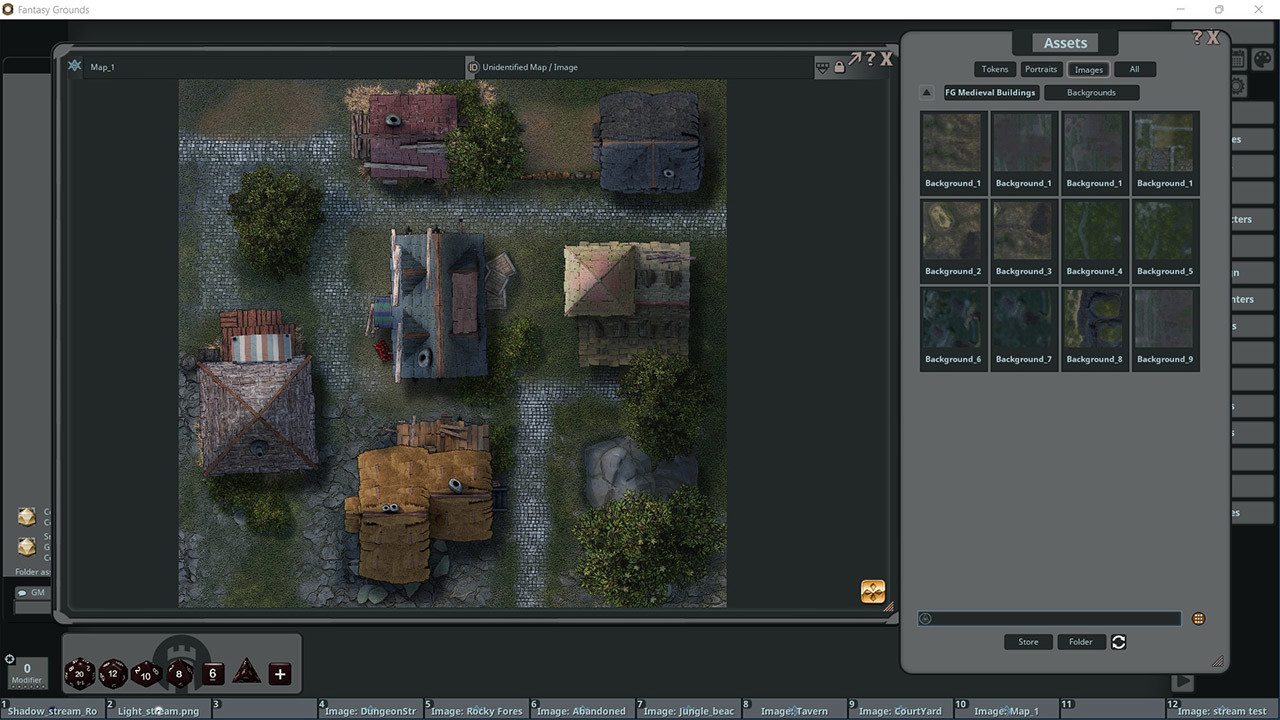Collapse the Backgrounds folder with the up arrow

pos(926,92)
